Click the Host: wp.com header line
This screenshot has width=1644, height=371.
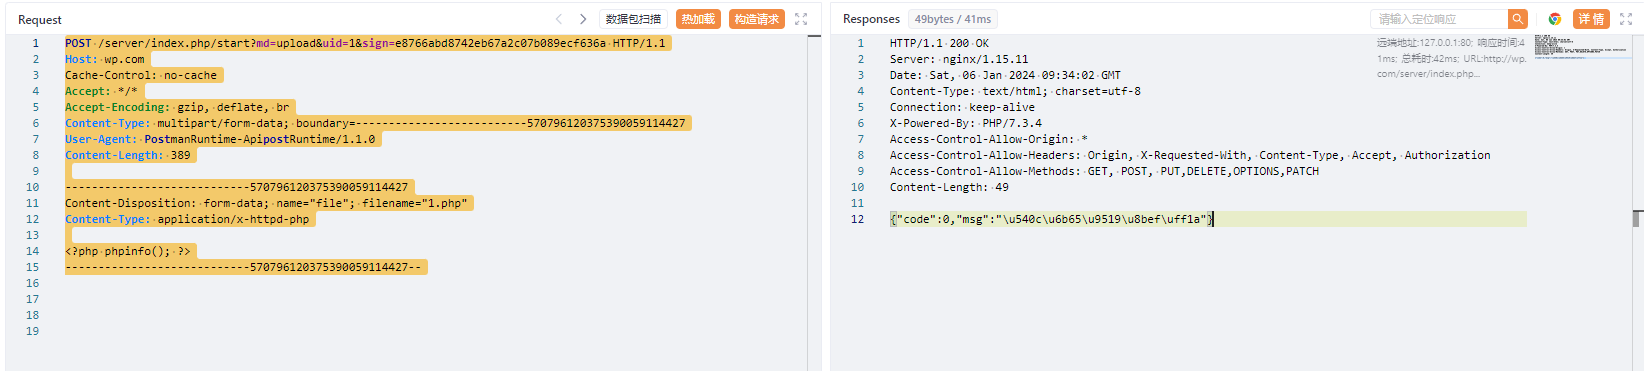[x=105, y=59]
